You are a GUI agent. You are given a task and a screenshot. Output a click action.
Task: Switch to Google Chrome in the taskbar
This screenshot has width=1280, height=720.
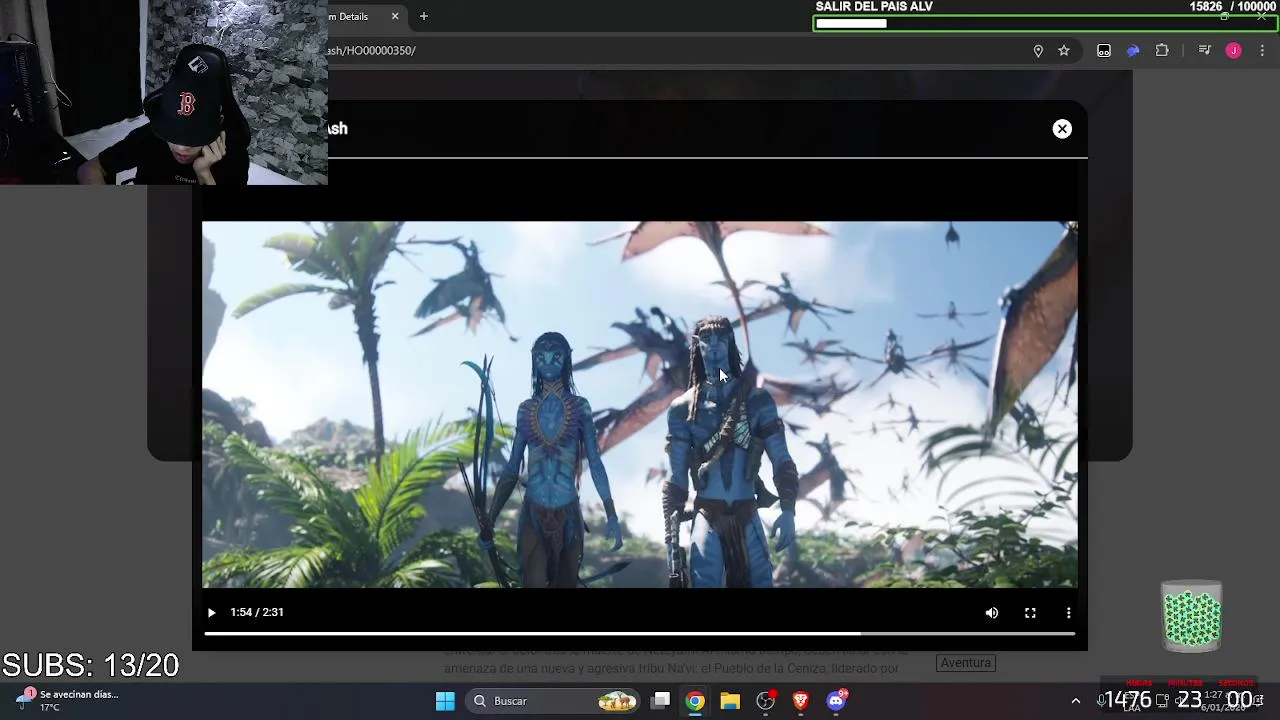(x=695, y=701)
